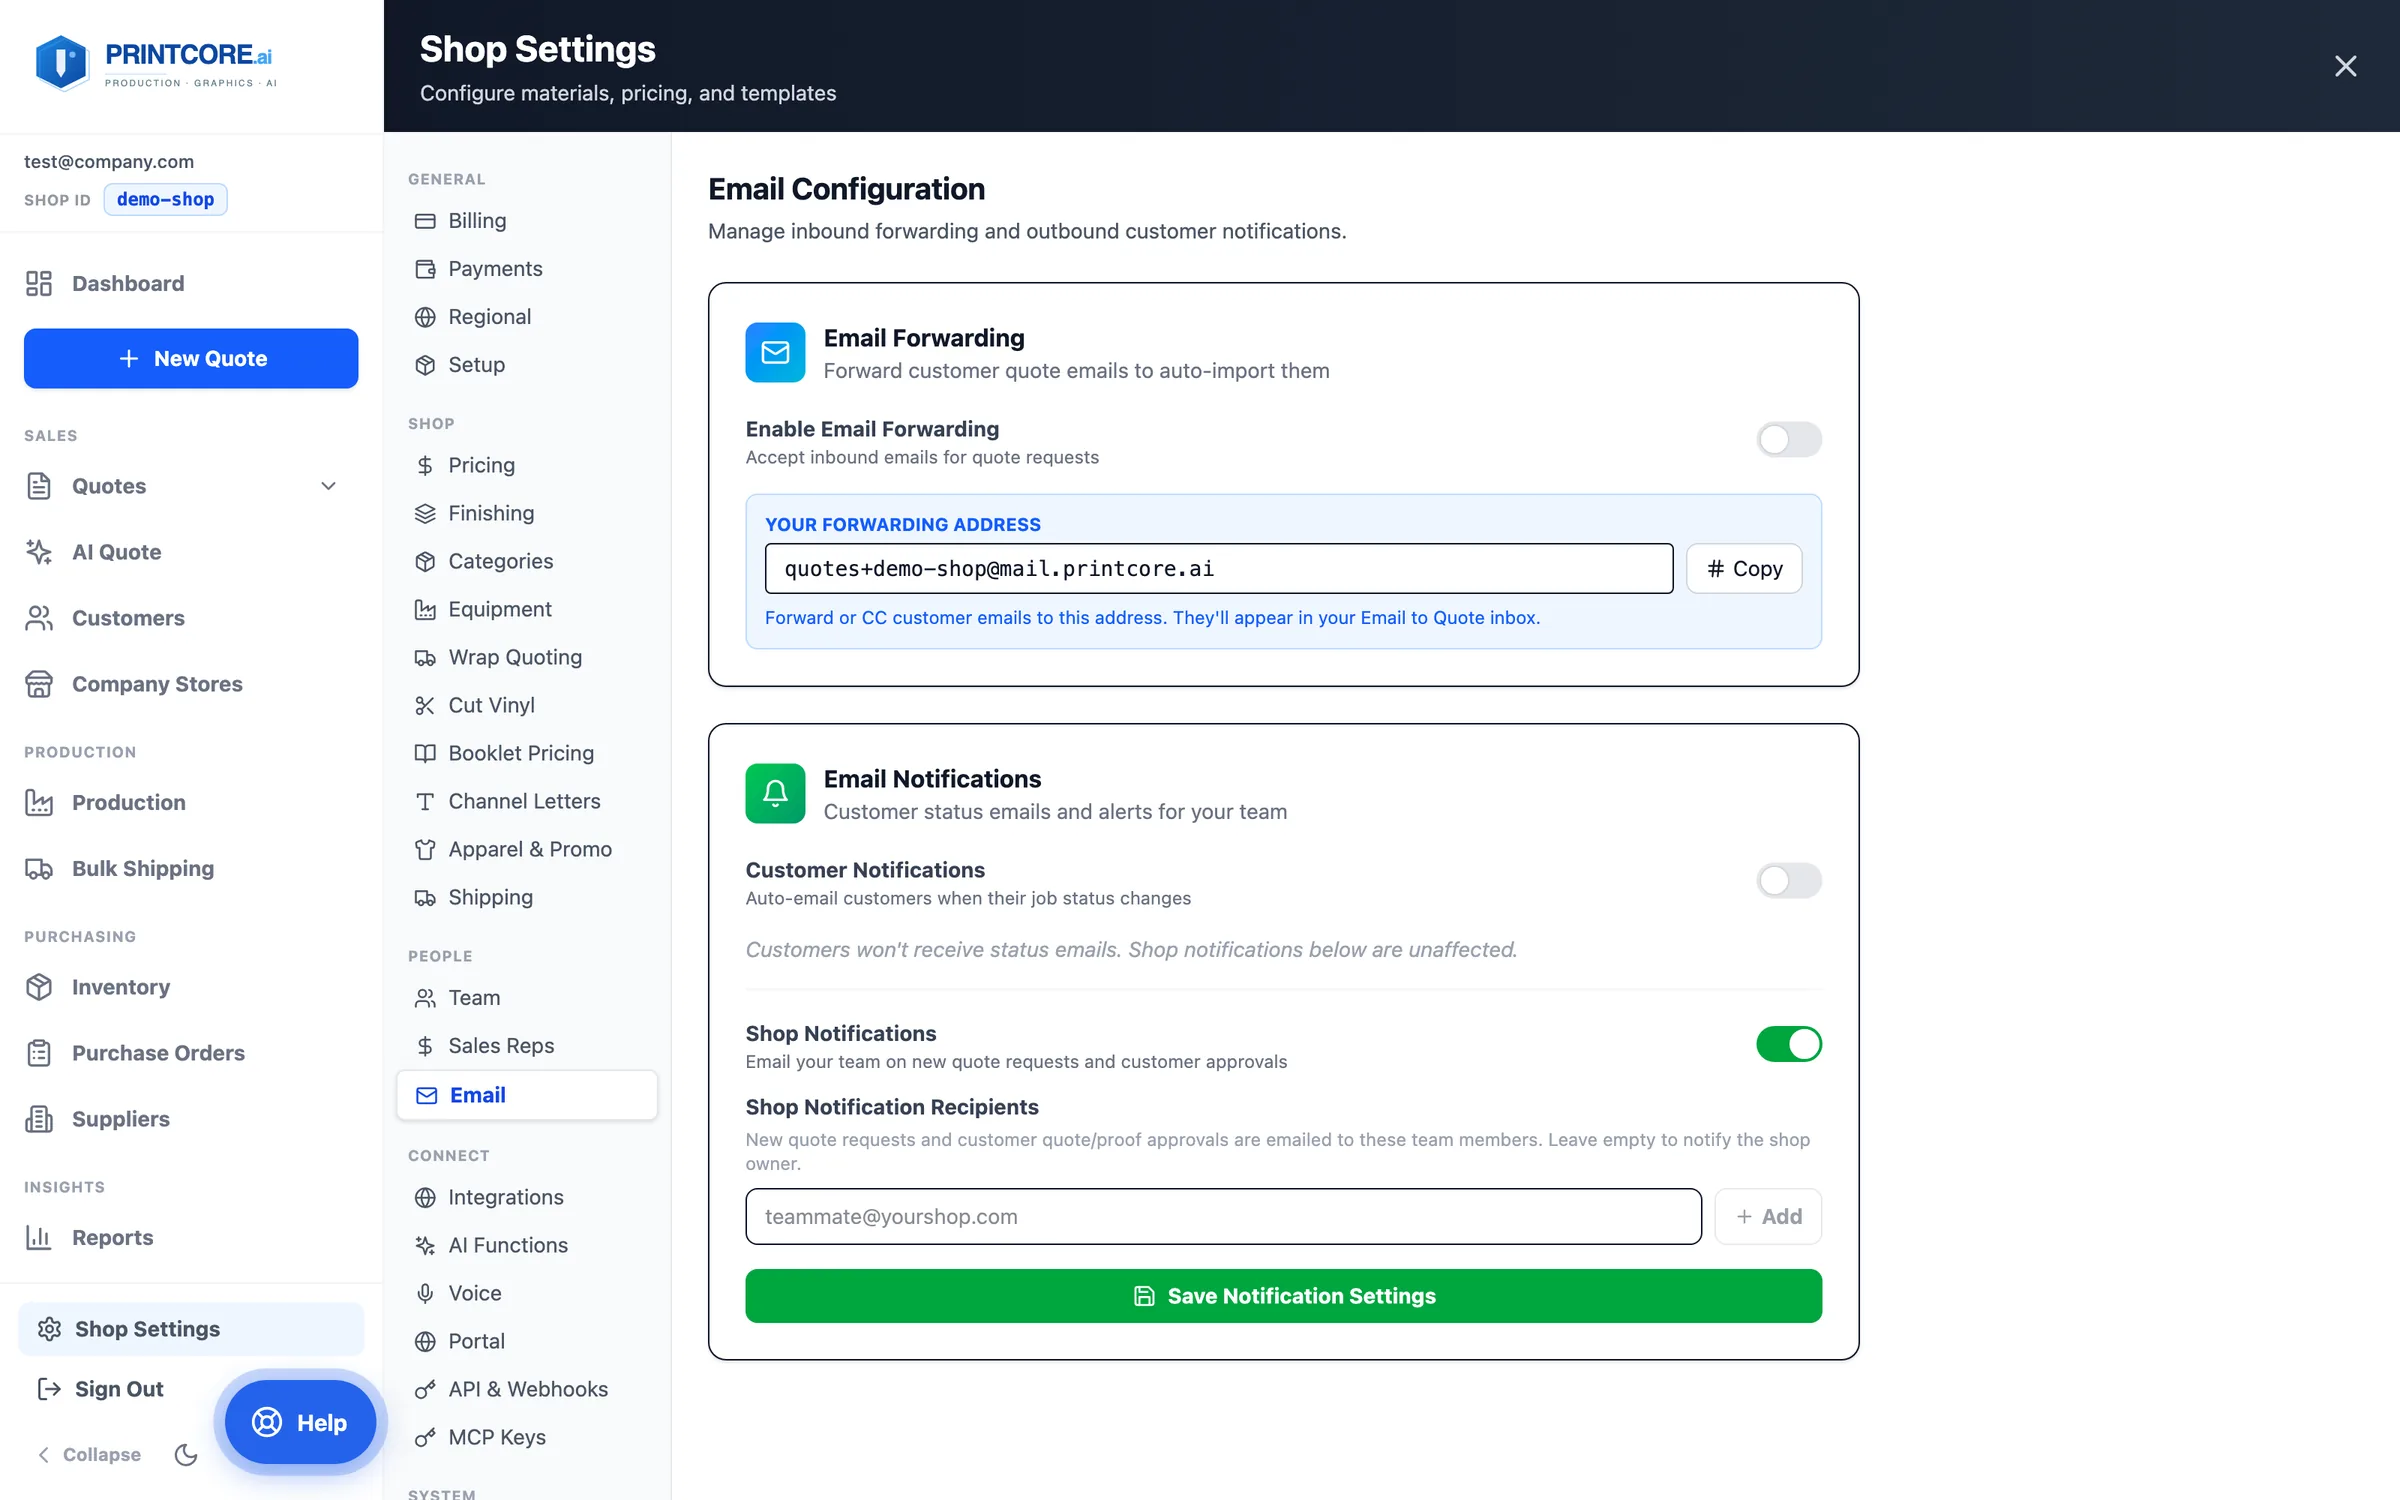
Task: Open Regional settings
Action: coord(527,317)
